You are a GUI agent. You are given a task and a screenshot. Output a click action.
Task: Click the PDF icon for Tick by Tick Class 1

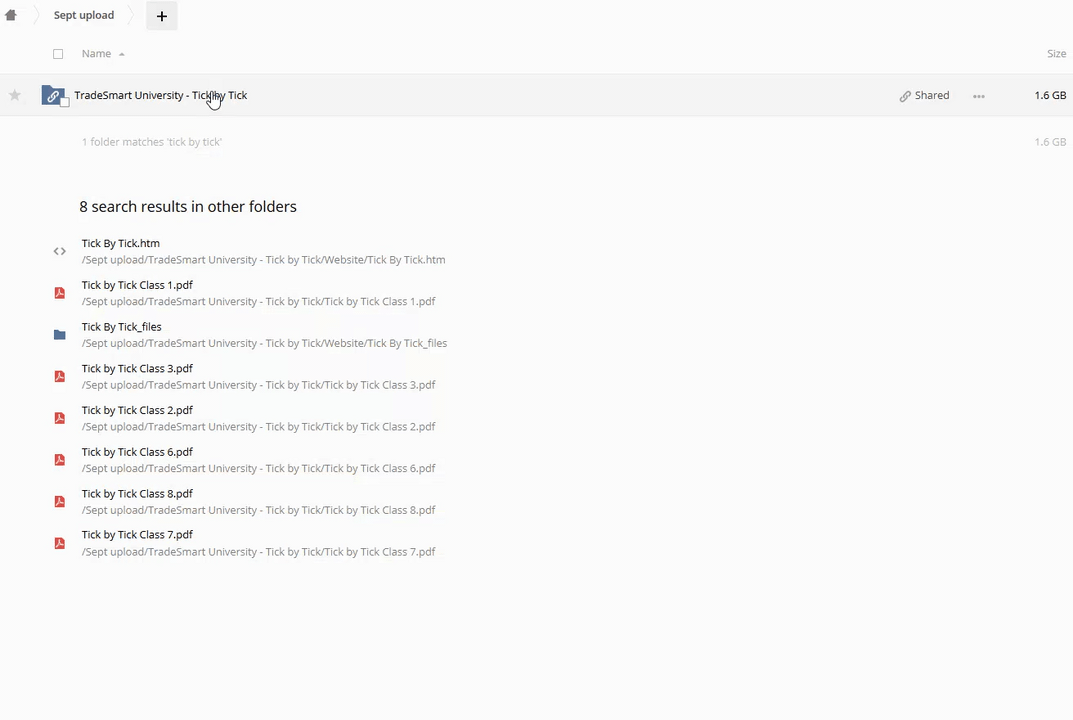59,293
